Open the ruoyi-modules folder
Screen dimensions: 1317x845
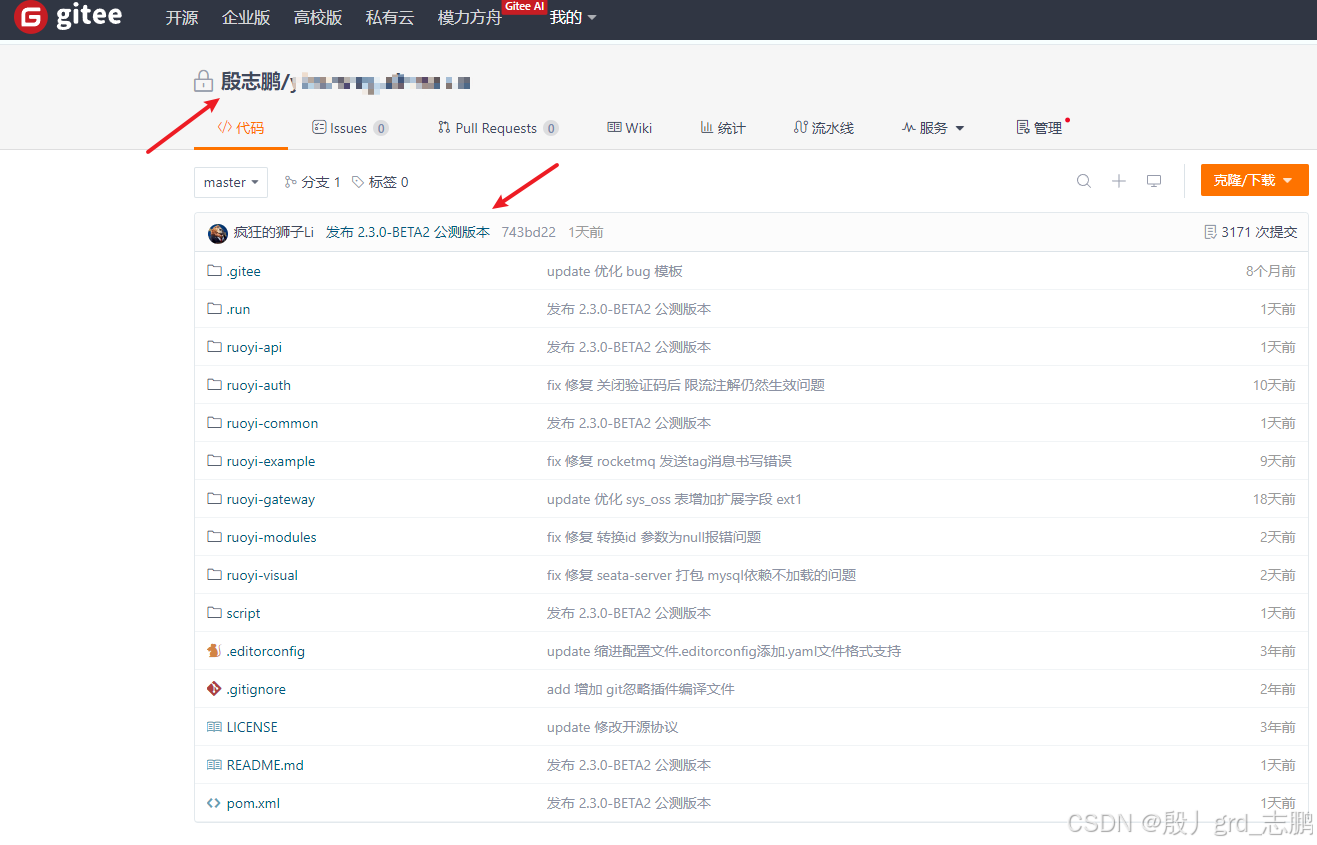tap(271, 537)
